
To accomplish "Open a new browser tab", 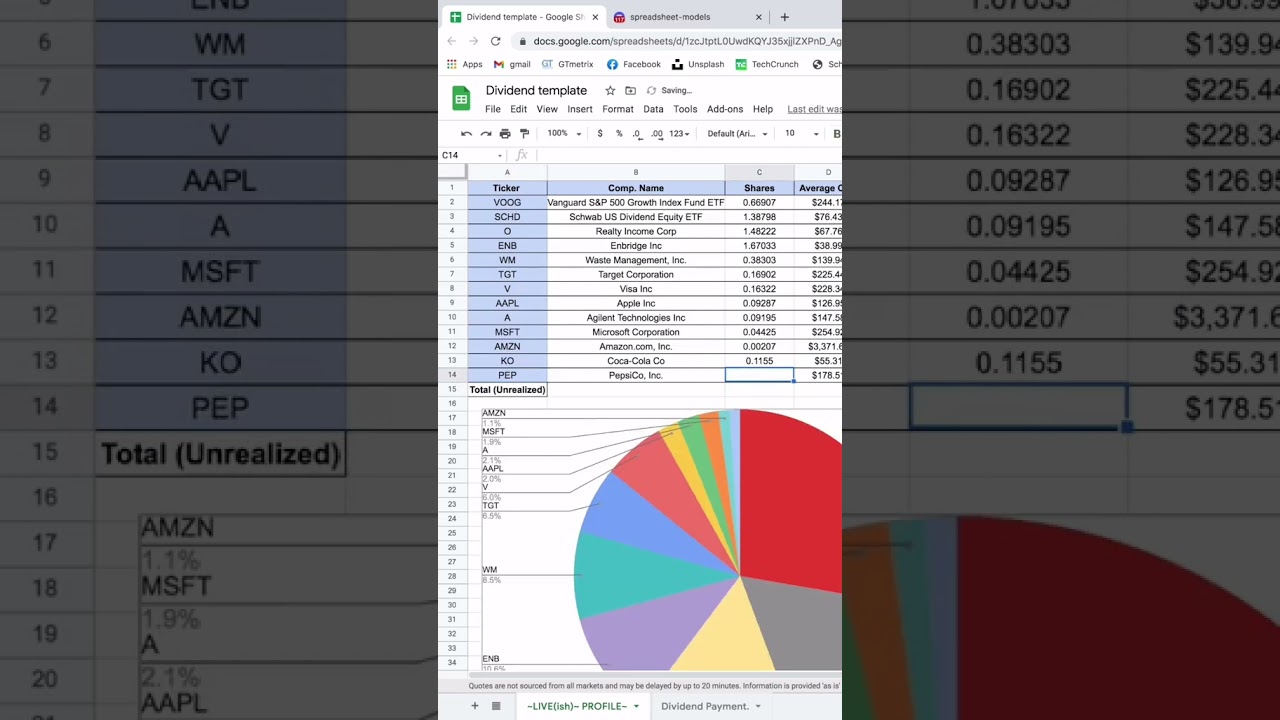I will point(784,17).
